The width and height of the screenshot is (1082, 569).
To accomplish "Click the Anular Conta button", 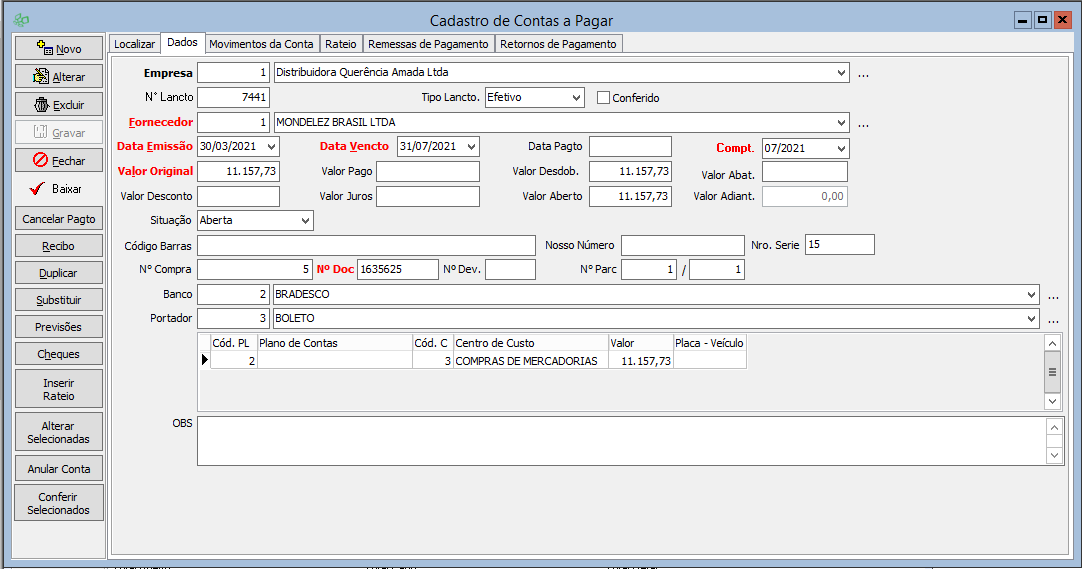I will [x=59, y=469].
